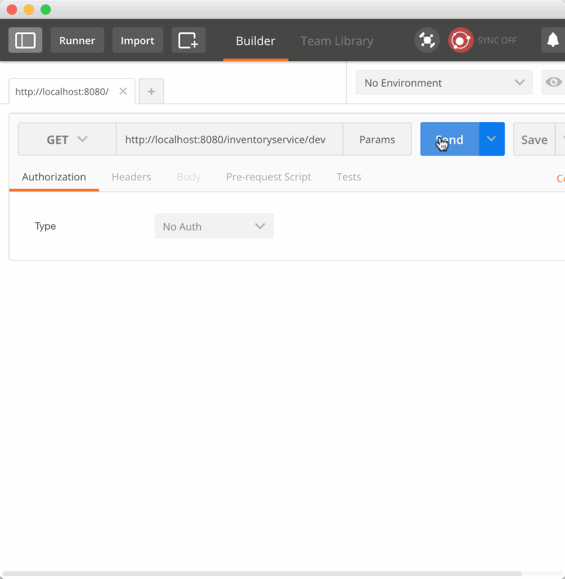This screenshot has height=579, width=565.
Task: Save the request
Action: [534, 139]
